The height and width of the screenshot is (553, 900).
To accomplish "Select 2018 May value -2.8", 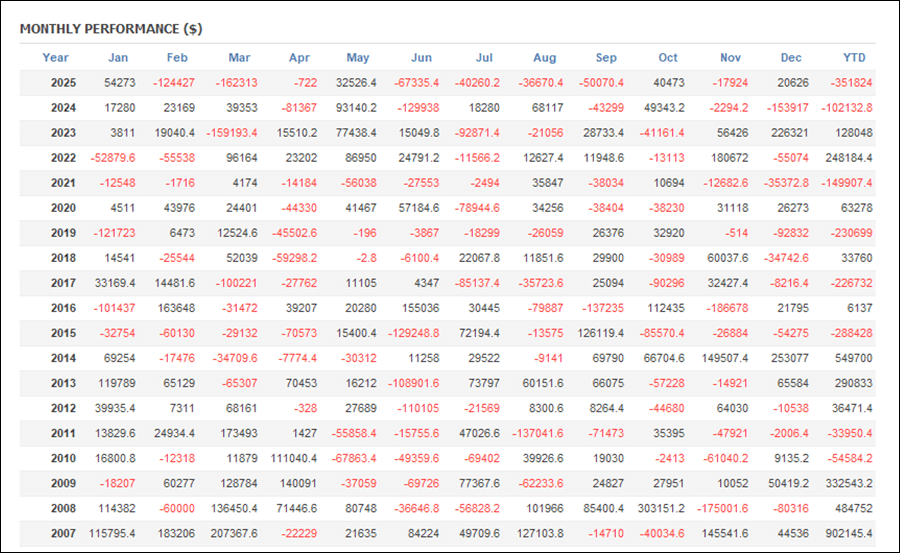I will pos(364,257).
